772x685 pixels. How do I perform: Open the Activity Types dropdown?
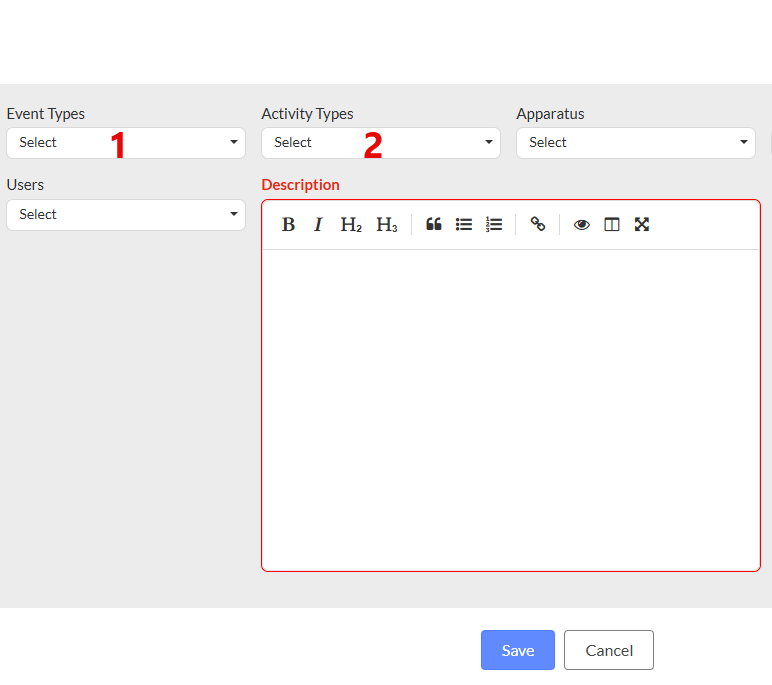click(x=381, y=143)
